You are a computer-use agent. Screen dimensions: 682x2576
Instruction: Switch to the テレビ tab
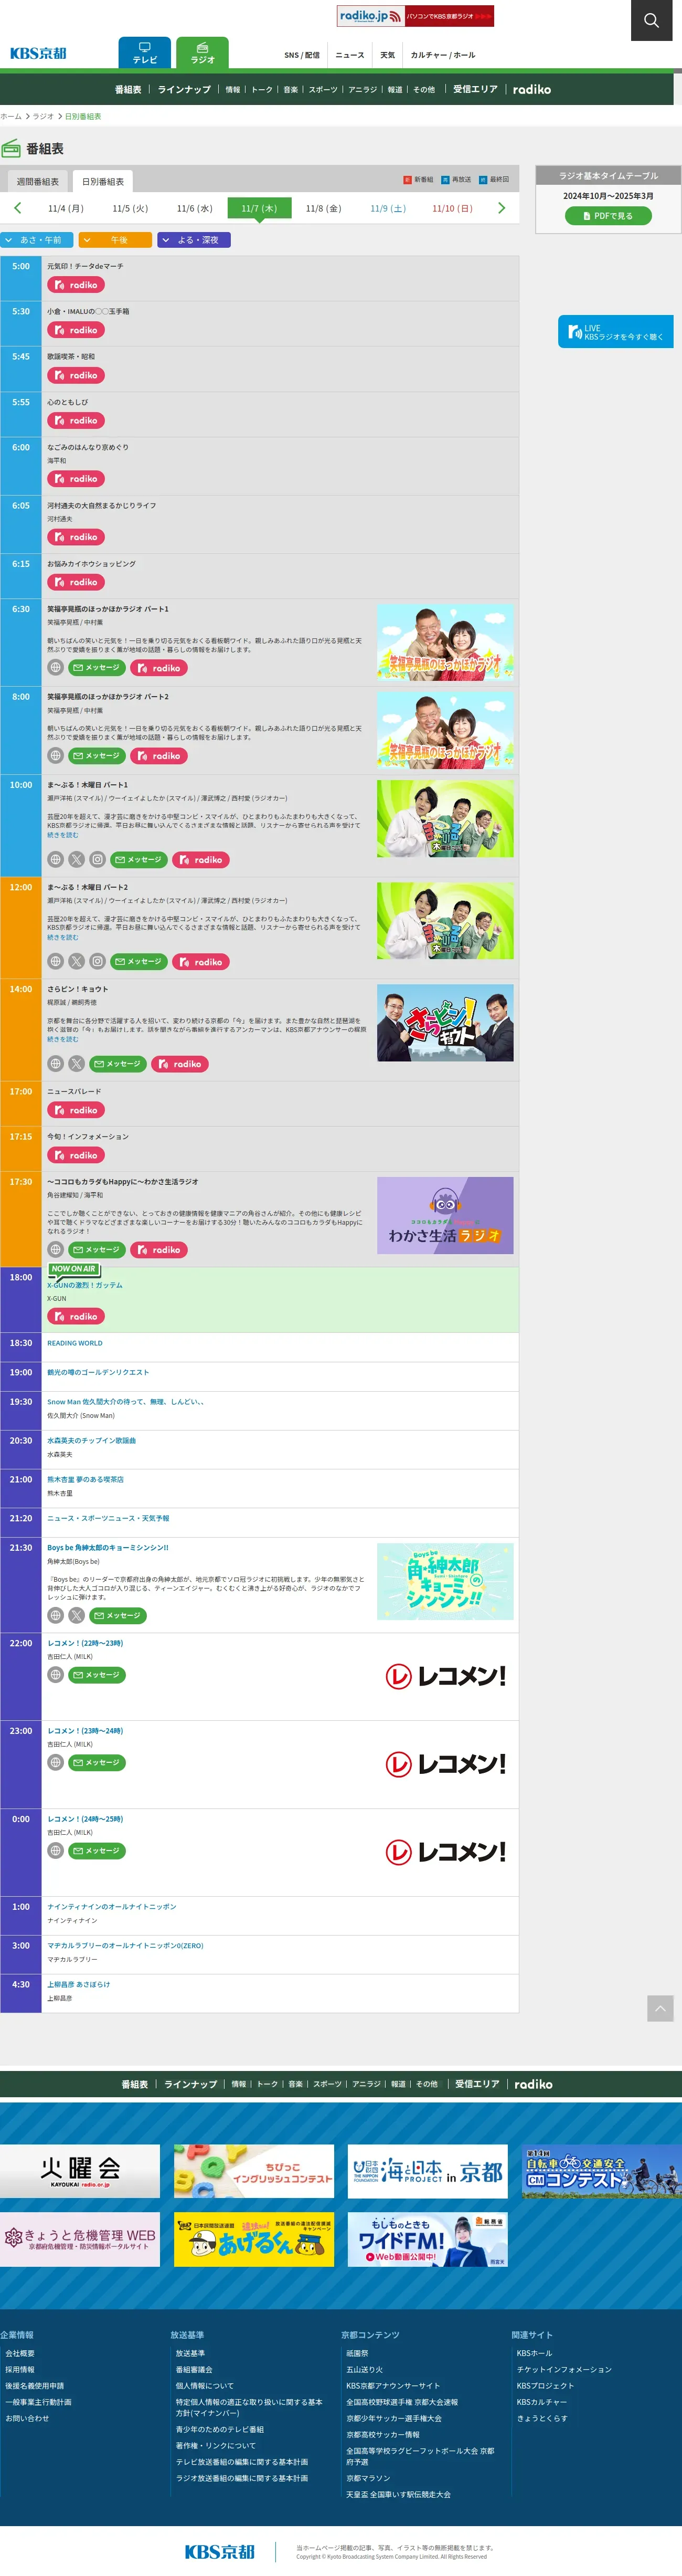coord(144,53)
